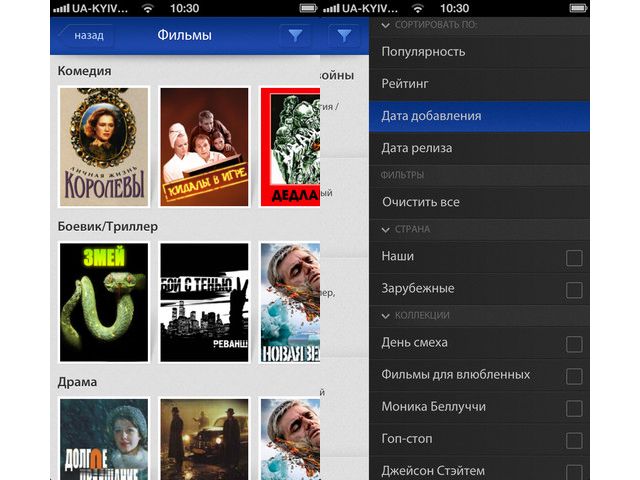Viewport: 640px width, 480px height.
Task: Open the Драма category heading
Action: coord(78,382)
